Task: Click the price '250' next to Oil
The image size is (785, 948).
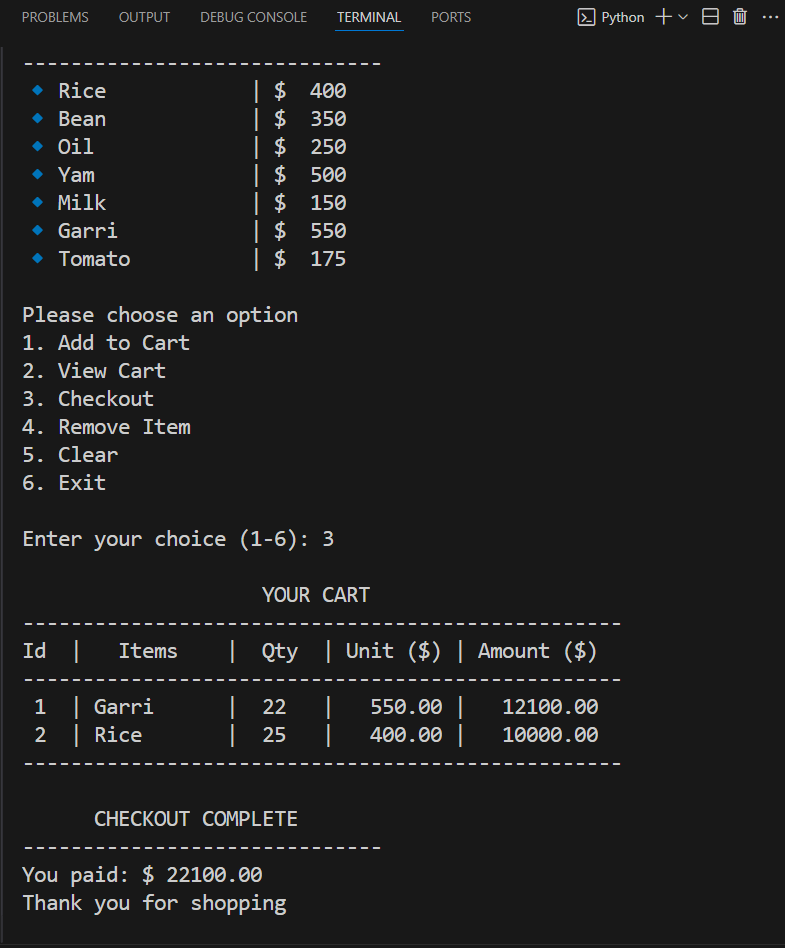Action: point(328,147)
